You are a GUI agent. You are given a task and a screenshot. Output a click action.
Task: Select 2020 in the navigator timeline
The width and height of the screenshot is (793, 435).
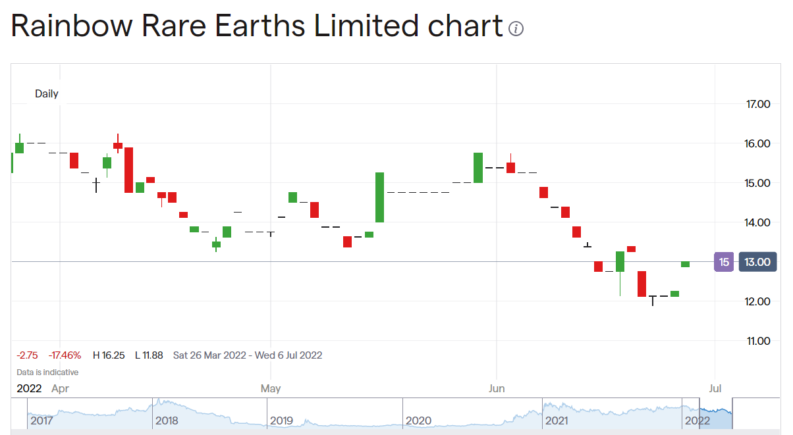(x=418, y=421)
